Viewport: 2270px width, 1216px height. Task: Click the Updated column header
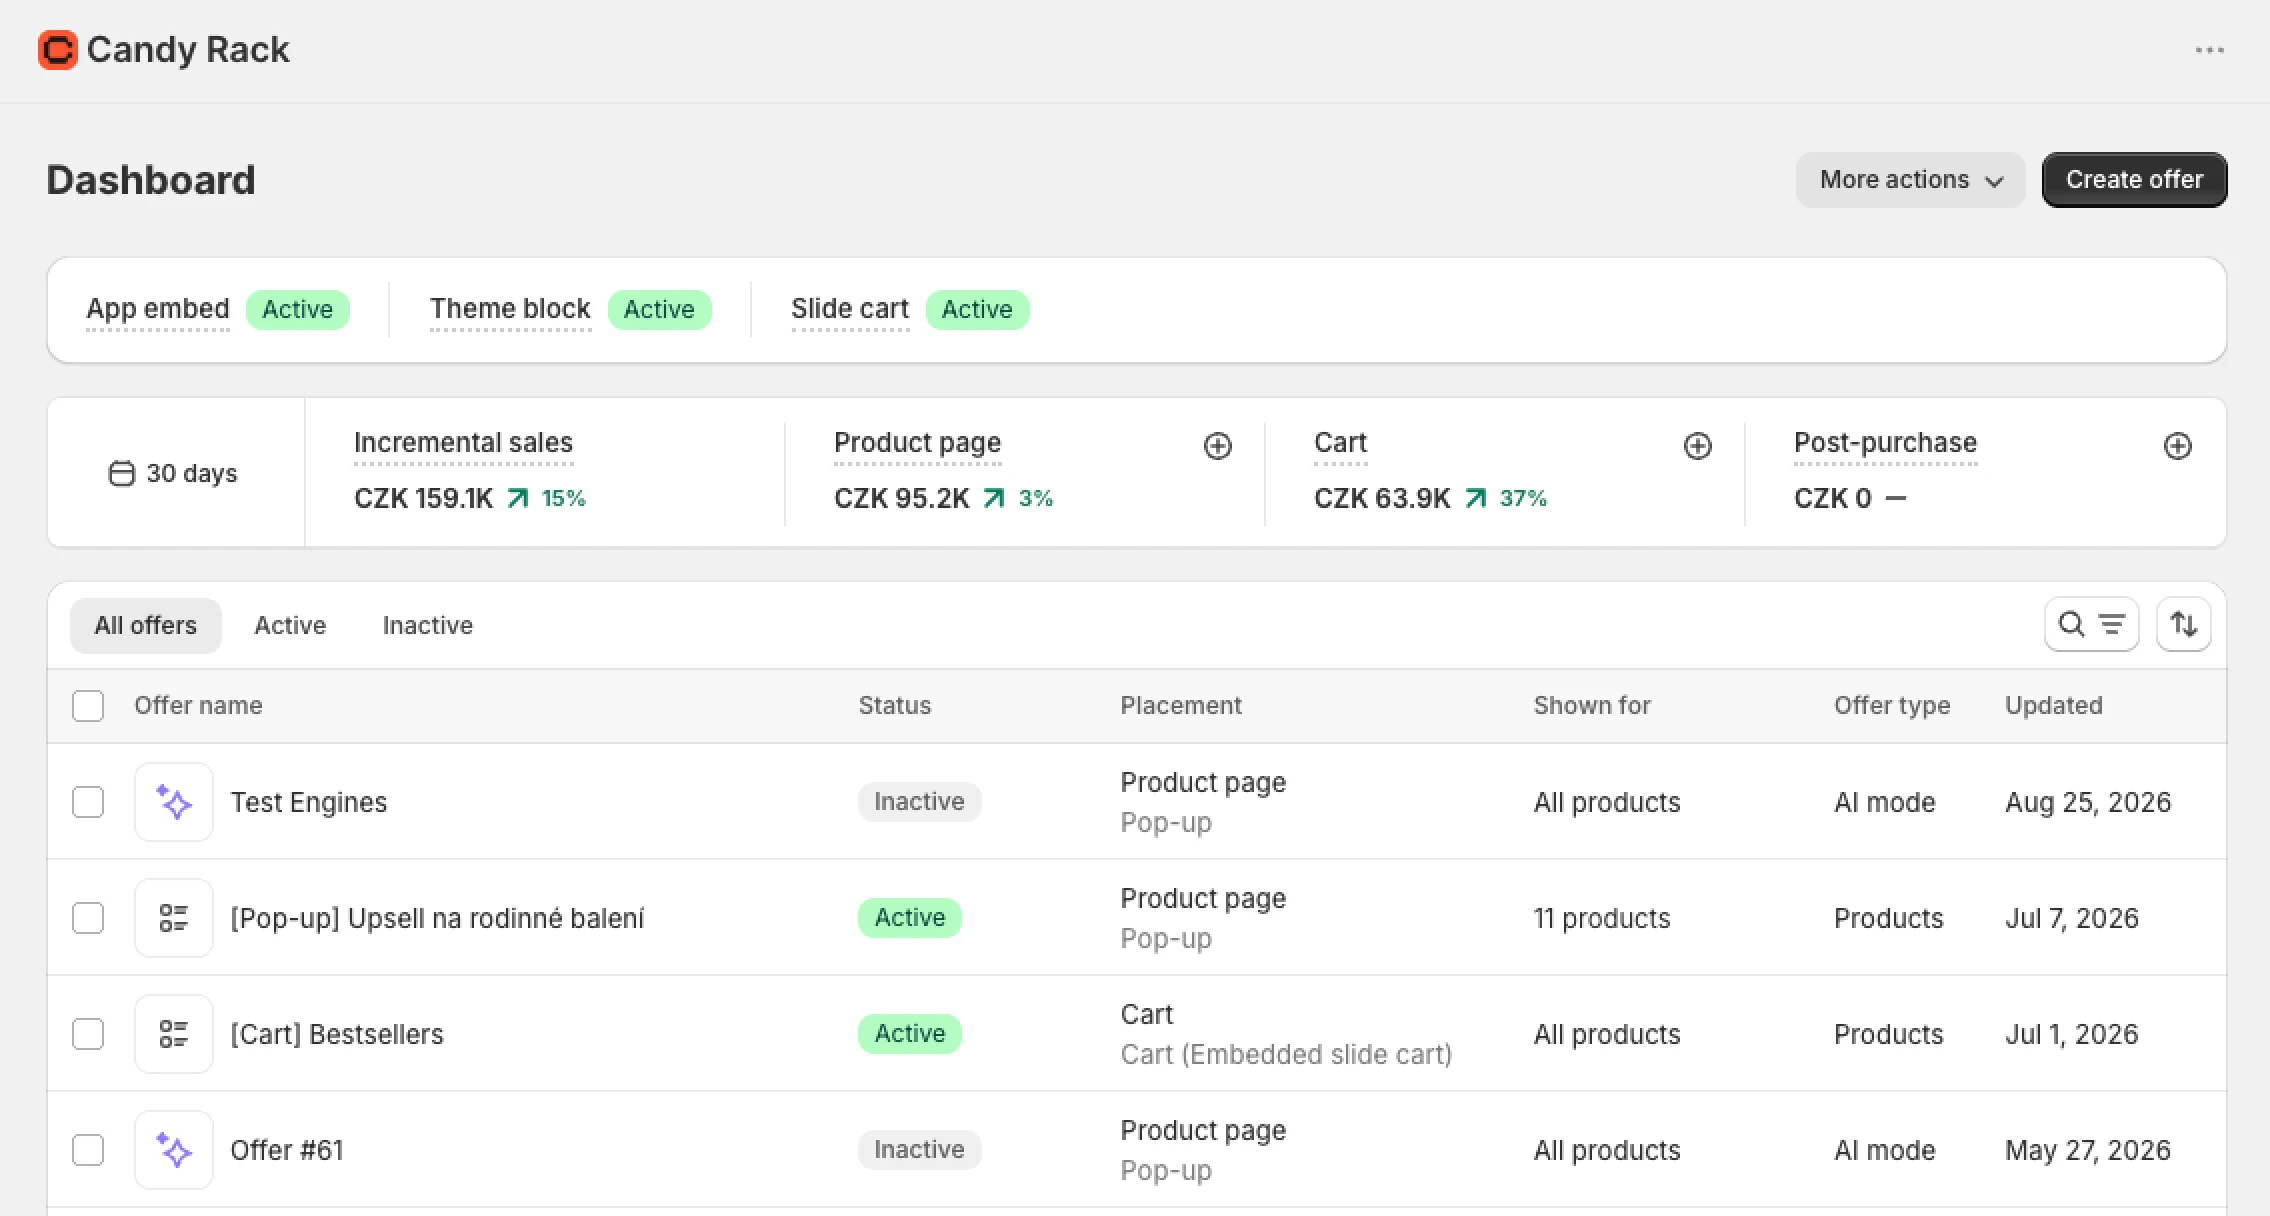click(2053, 706)
